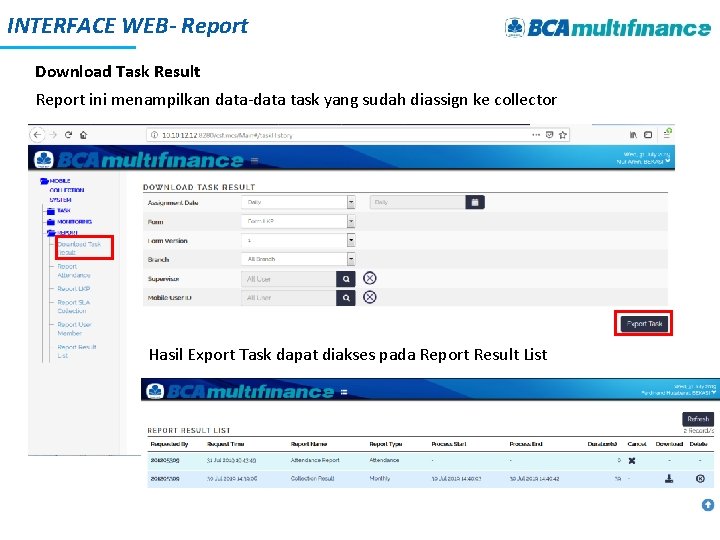Click the Export Task button

click(x=644, y=323)
